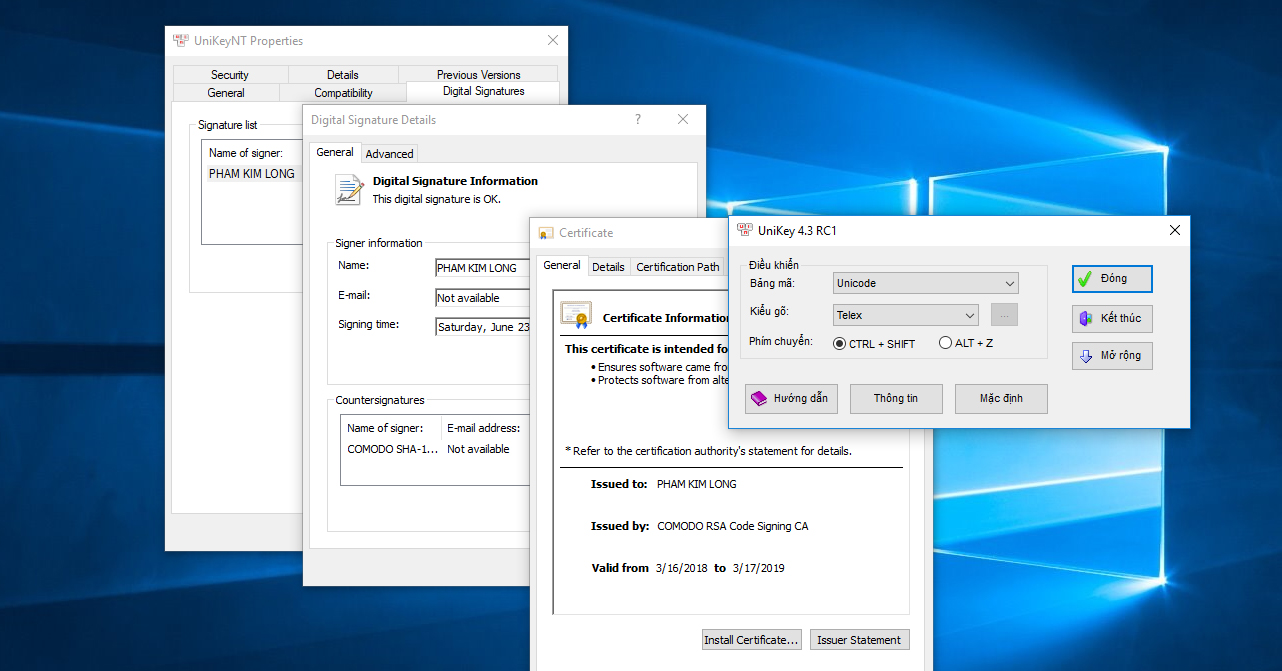The height and width of the screenshot is (671, 1282).
Task: Click E-mail address column header in Countersignatures
Action: 485,428
